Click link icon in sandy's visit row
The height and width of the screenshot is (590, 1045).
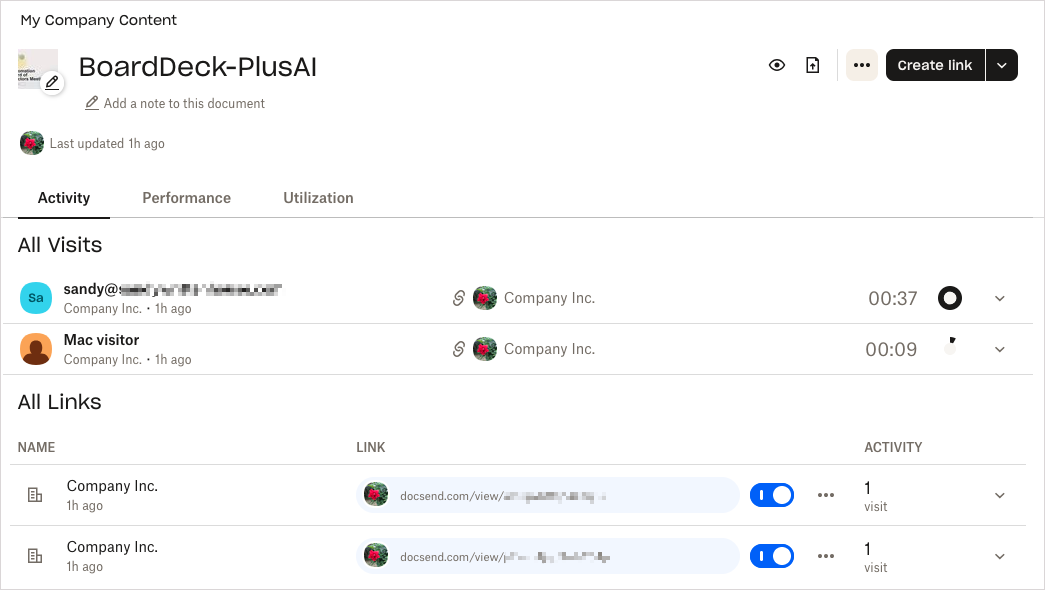(459, 298)
